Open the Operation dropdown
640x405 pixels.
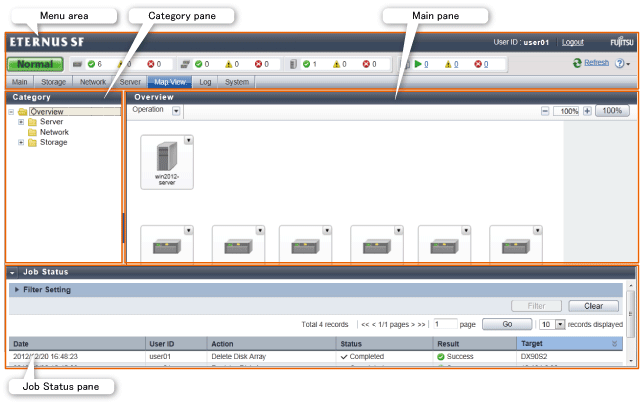pos(176,111)
